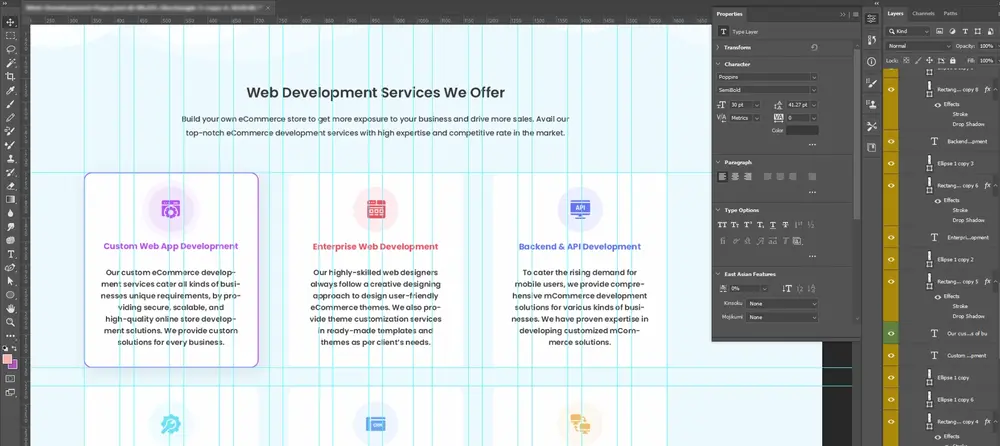Select the Eyedropper tool
1000x446 pixels.
click(x=10, y=91)
